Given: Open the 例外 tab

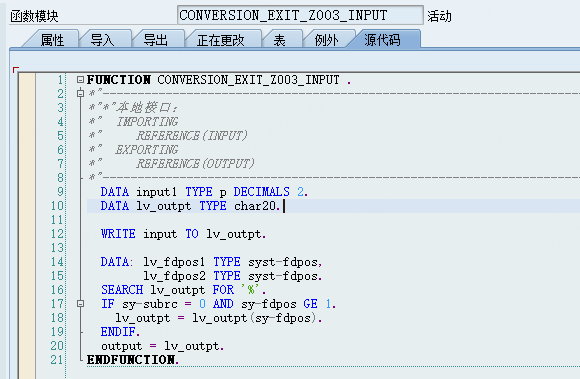Looking at the screenshot, I should tap(326, 40).
